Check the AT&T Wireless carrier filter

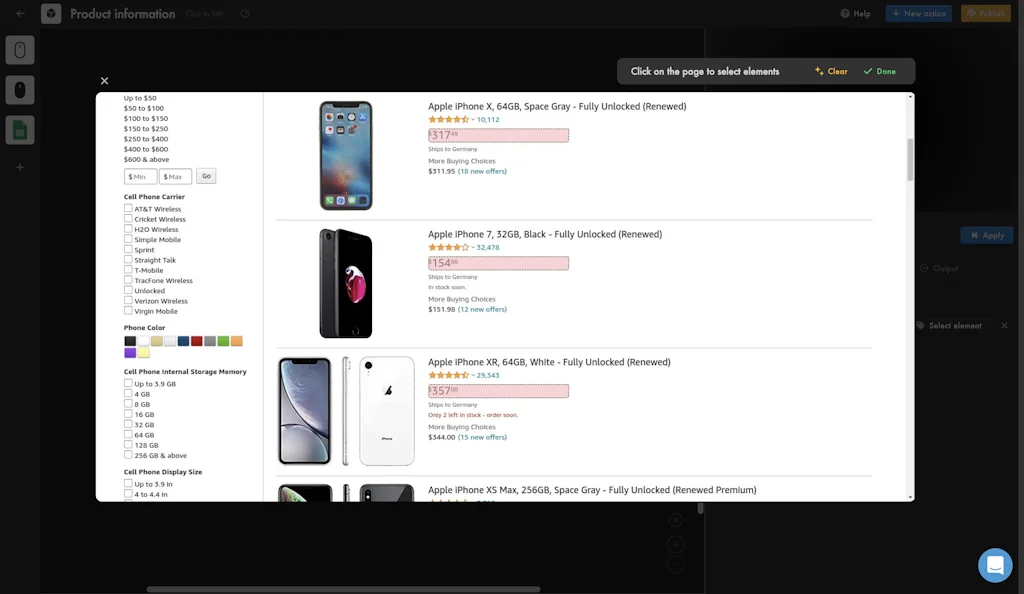(x=128, y=209)
